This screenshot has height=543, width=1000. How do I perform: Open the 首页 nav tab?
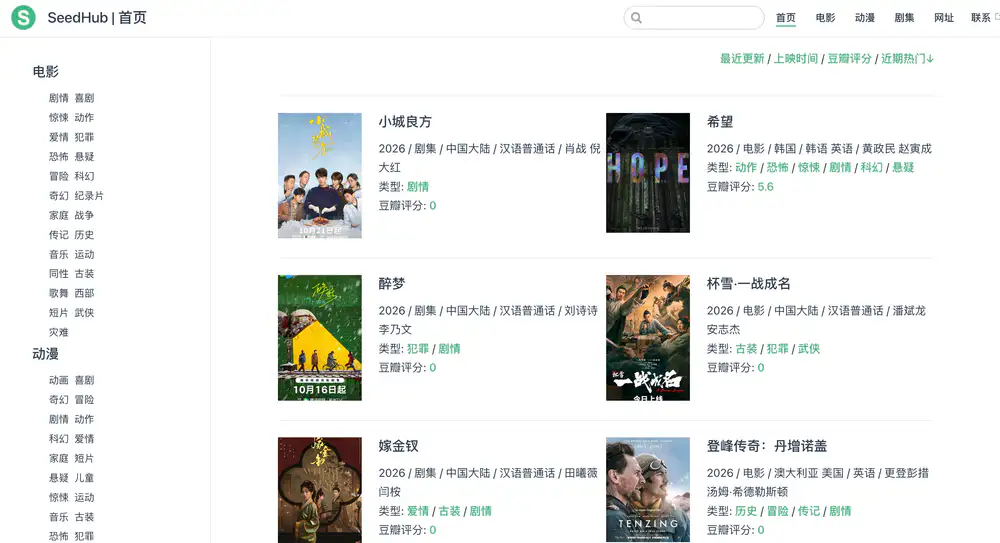(786, 18)
